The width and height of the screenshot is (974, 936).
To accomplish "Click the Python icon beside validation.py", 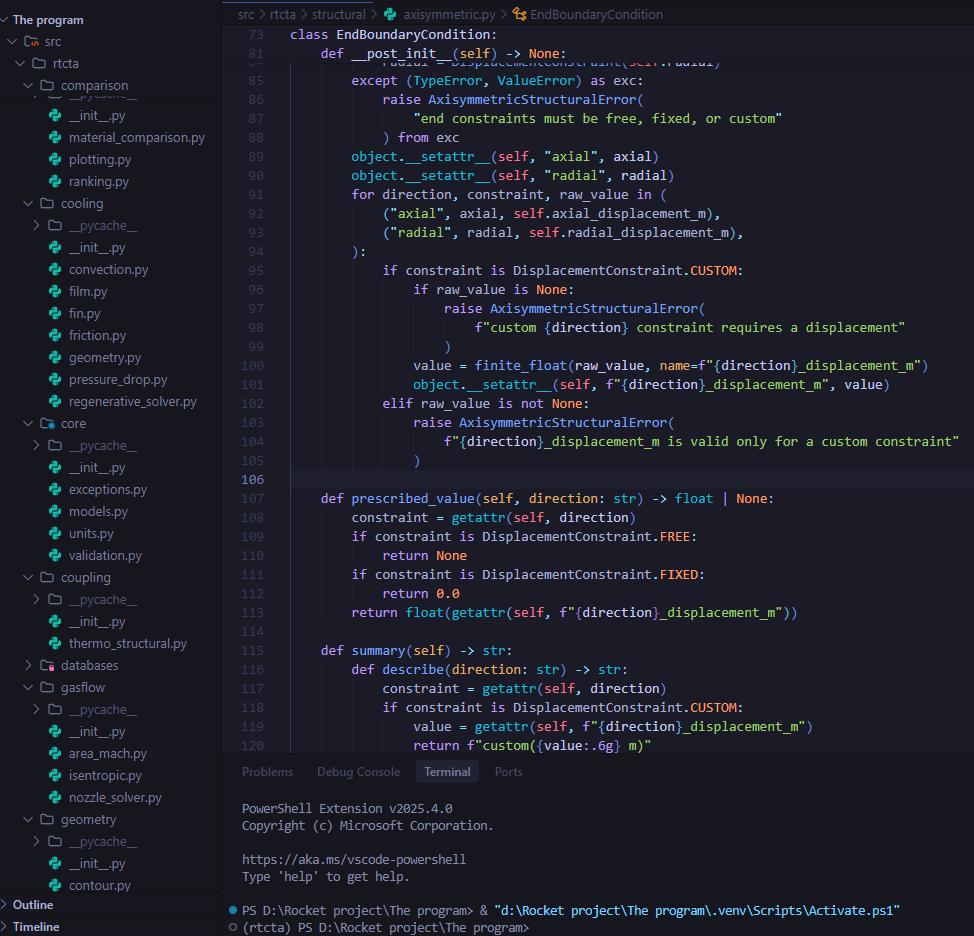I will point(55,556).
